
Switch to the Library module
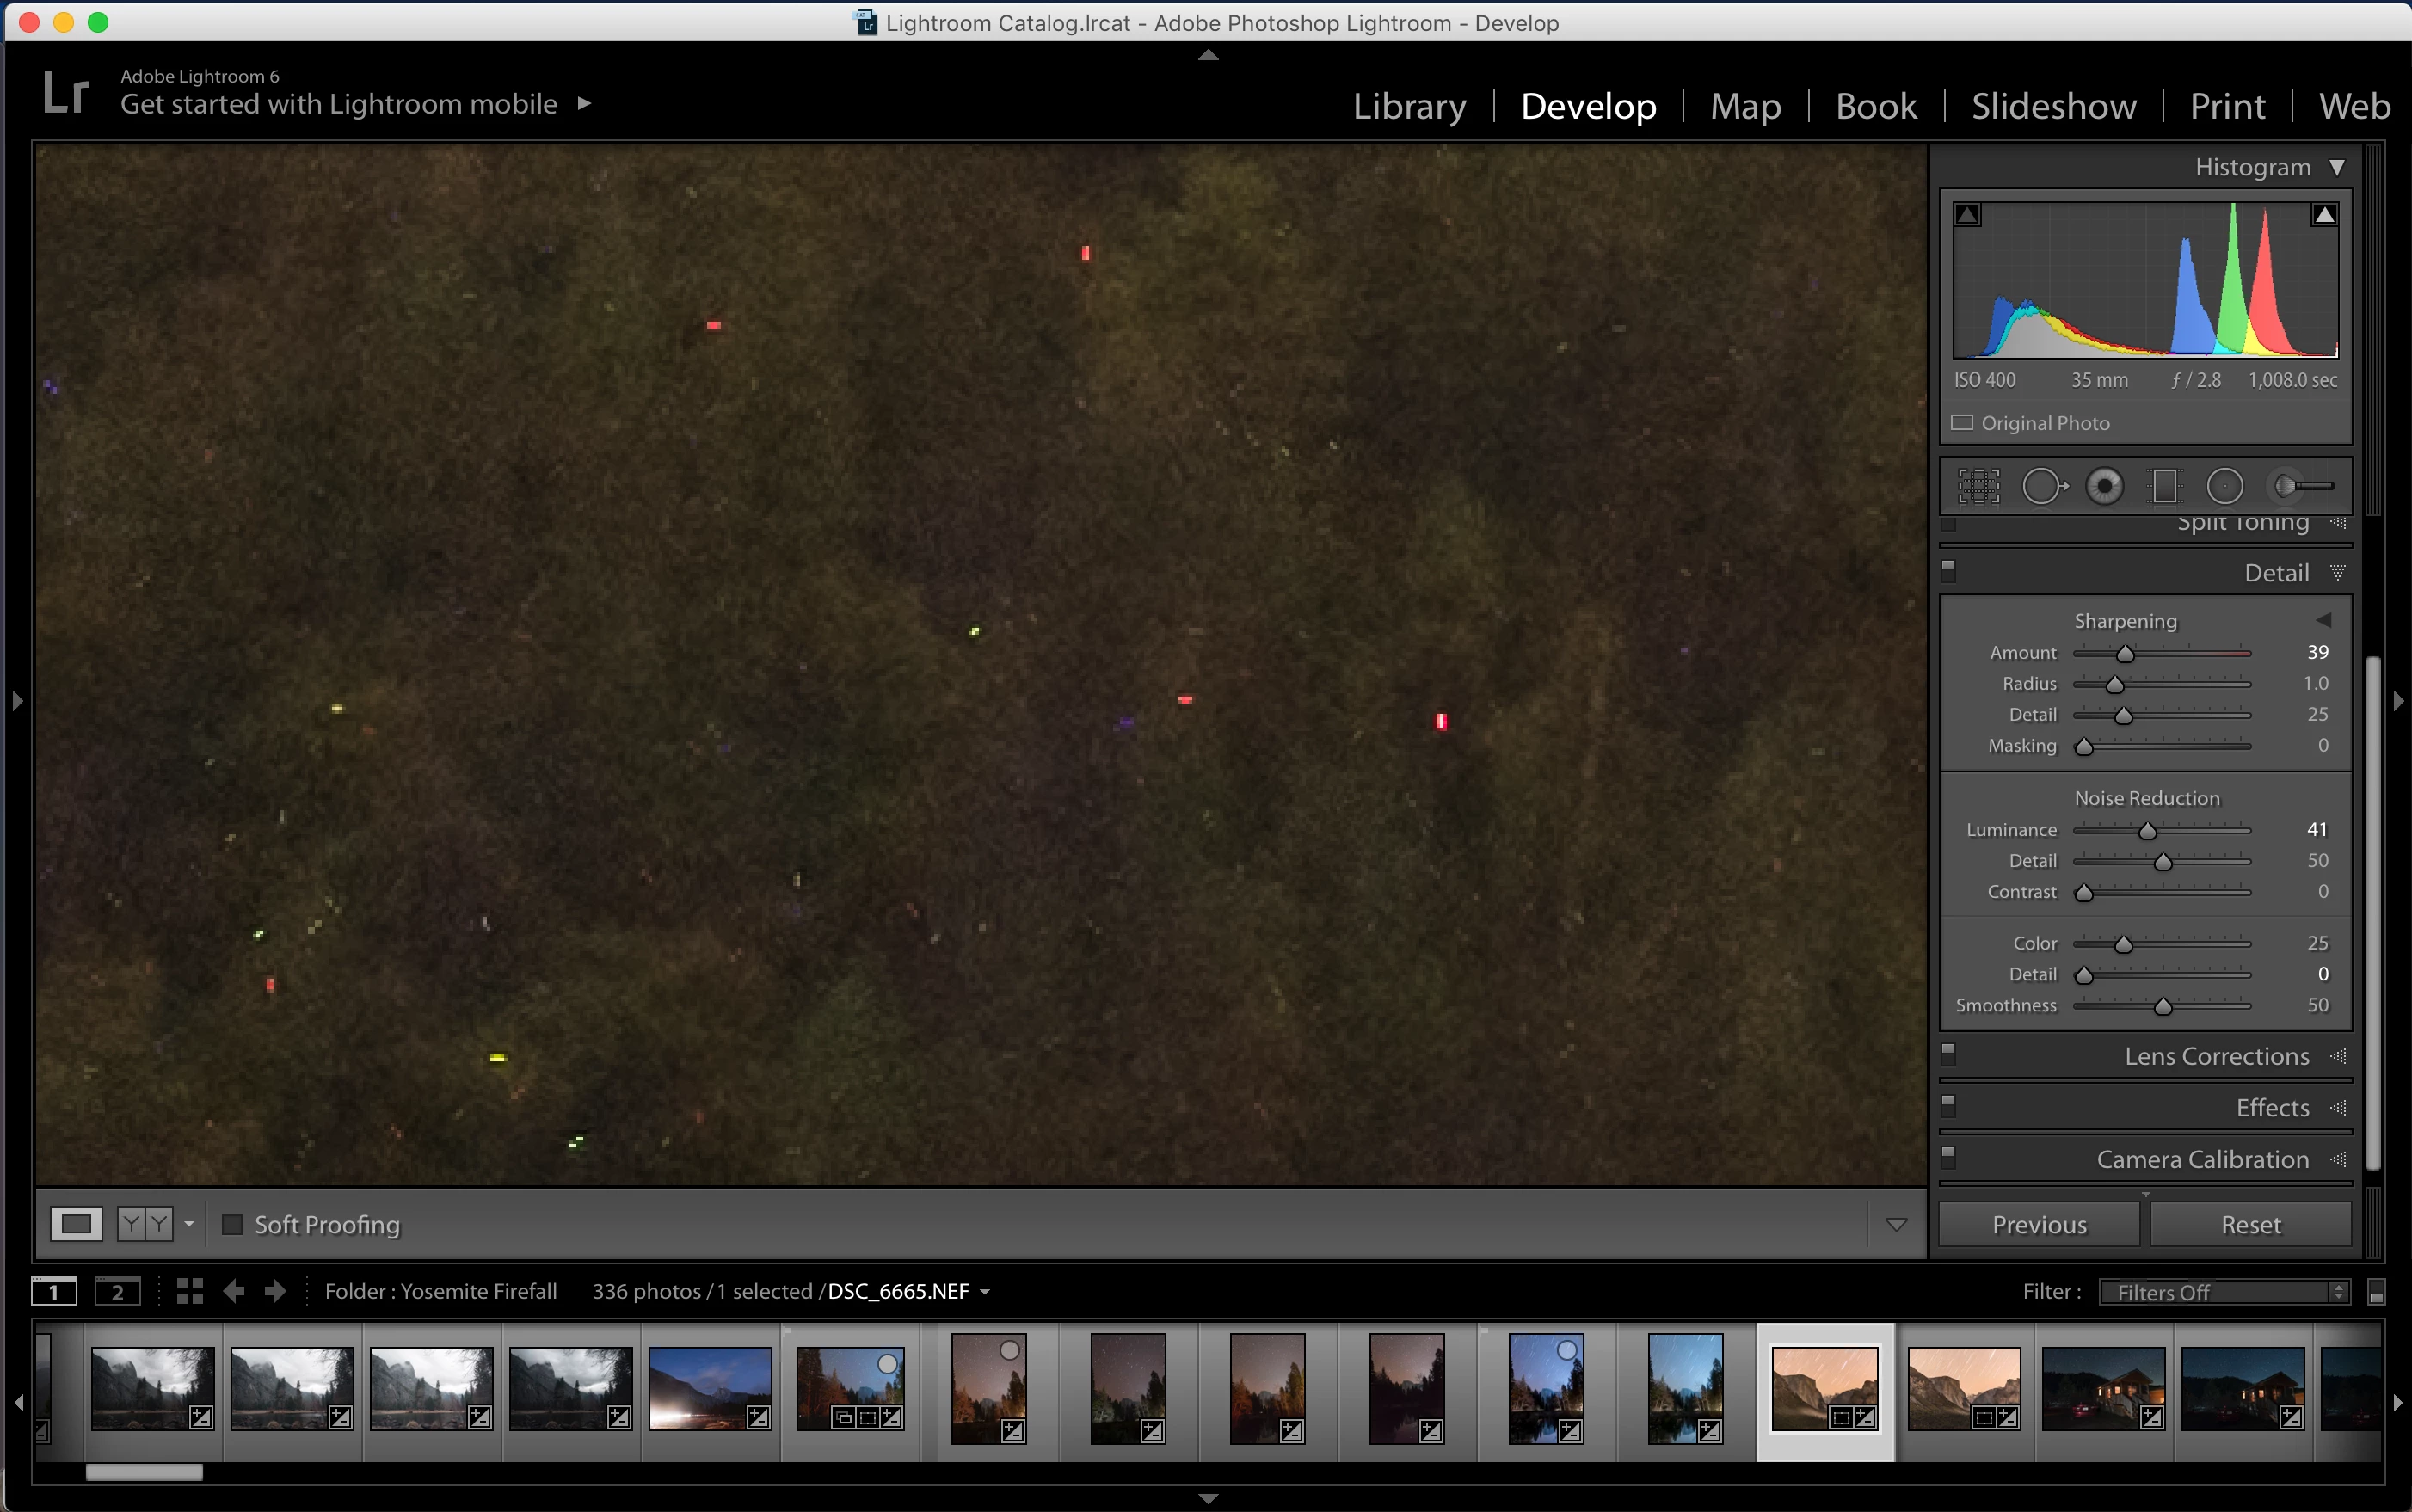click(x=1409, y=106)
